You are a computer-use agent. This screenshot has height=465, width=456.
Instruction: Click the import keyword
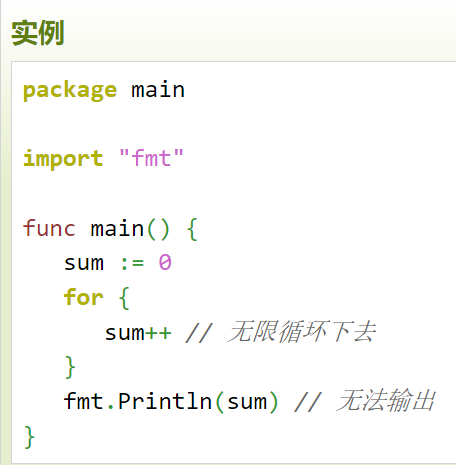point(63,158)
